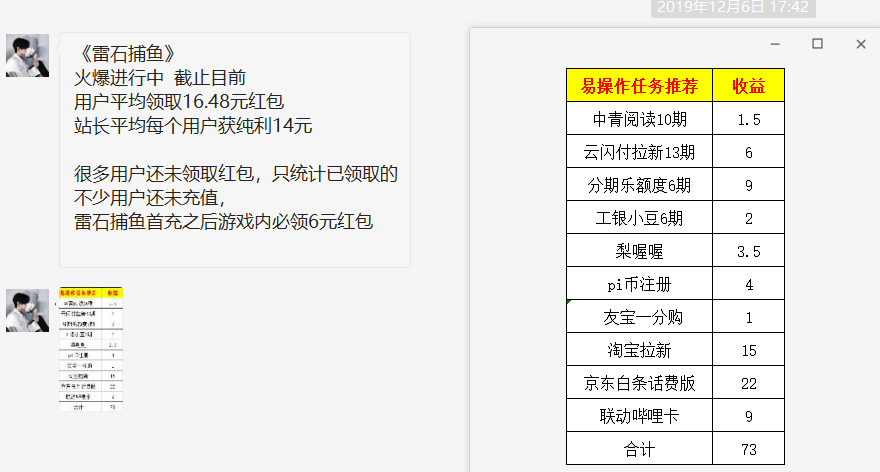Click the 22 value for 京东白条话费版
Screen dimensions: 880x472
point(749,383)
